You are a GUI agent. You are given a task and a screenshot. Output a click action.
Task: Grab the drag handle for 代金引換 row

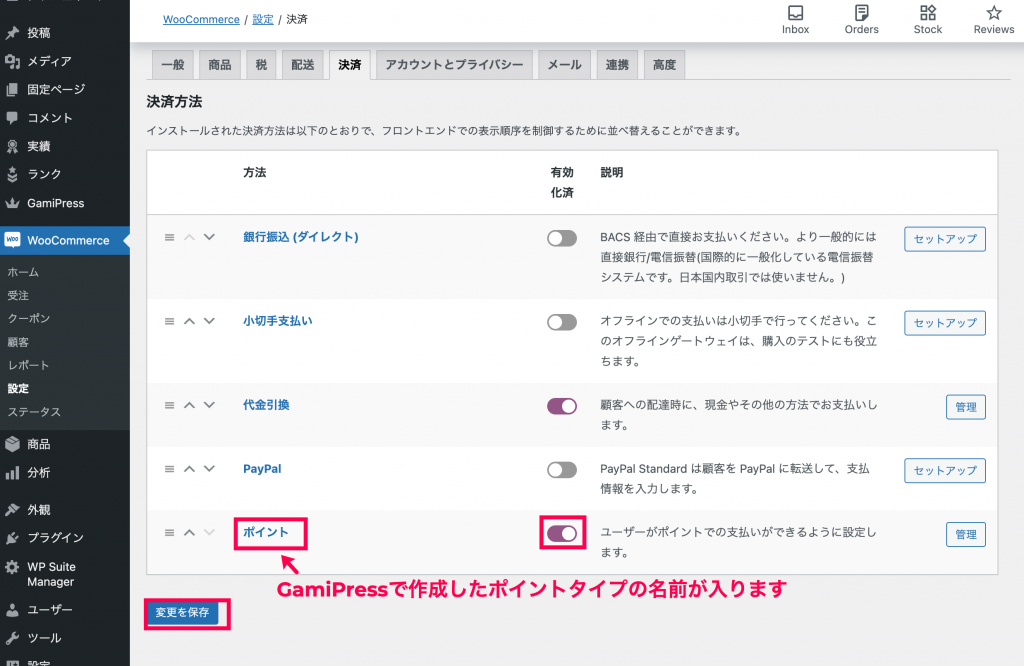(x=169, y=405)
